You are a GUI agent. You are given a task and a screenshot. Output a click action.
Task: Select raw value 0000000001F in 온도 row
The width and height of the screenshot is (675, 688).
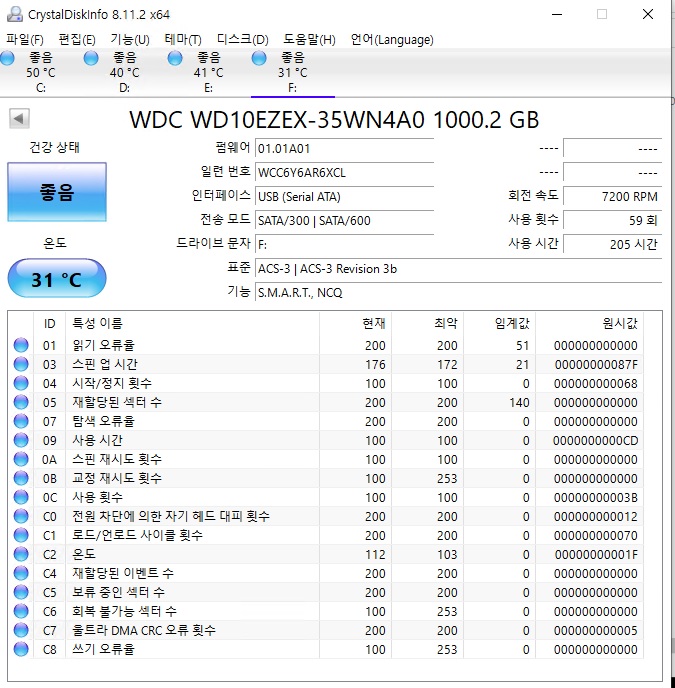[596, 555]
